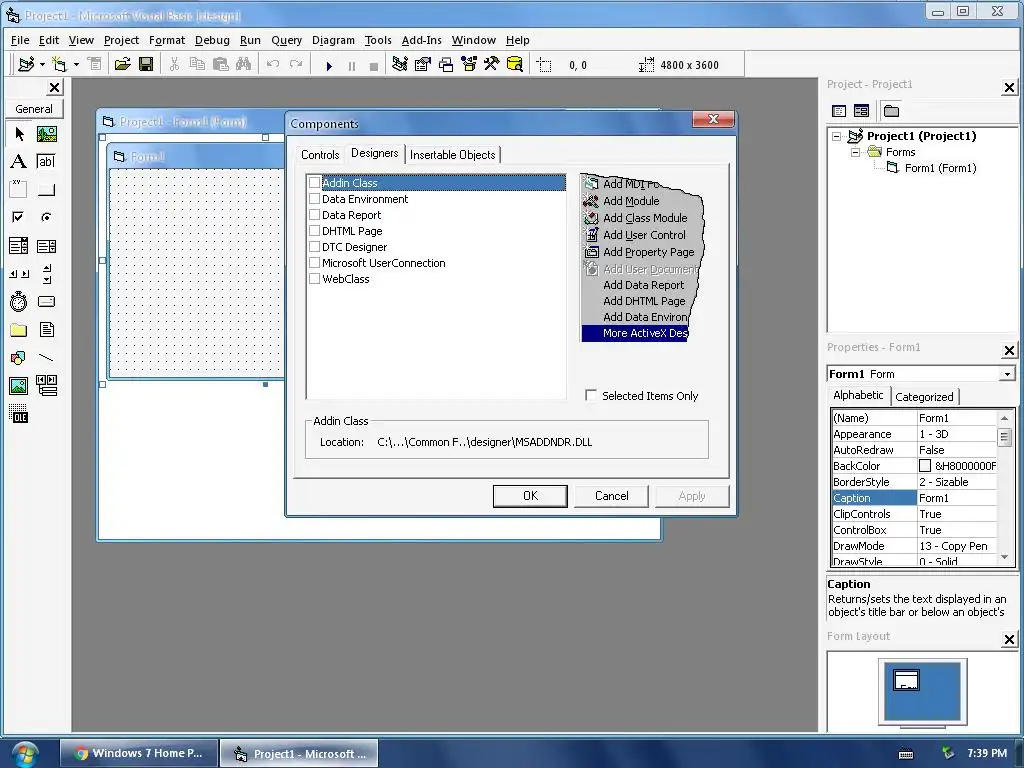The width and height of the screenshot is (1024, 768).
Task: Check the Addin Class checkbox
Action: [315, 183]
